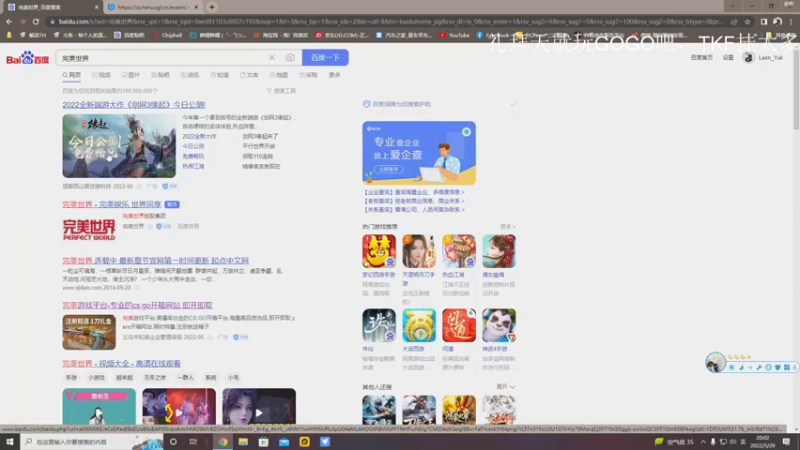
Task: Switch to the 贴吧 tab
Action: (x=160, y=75)
